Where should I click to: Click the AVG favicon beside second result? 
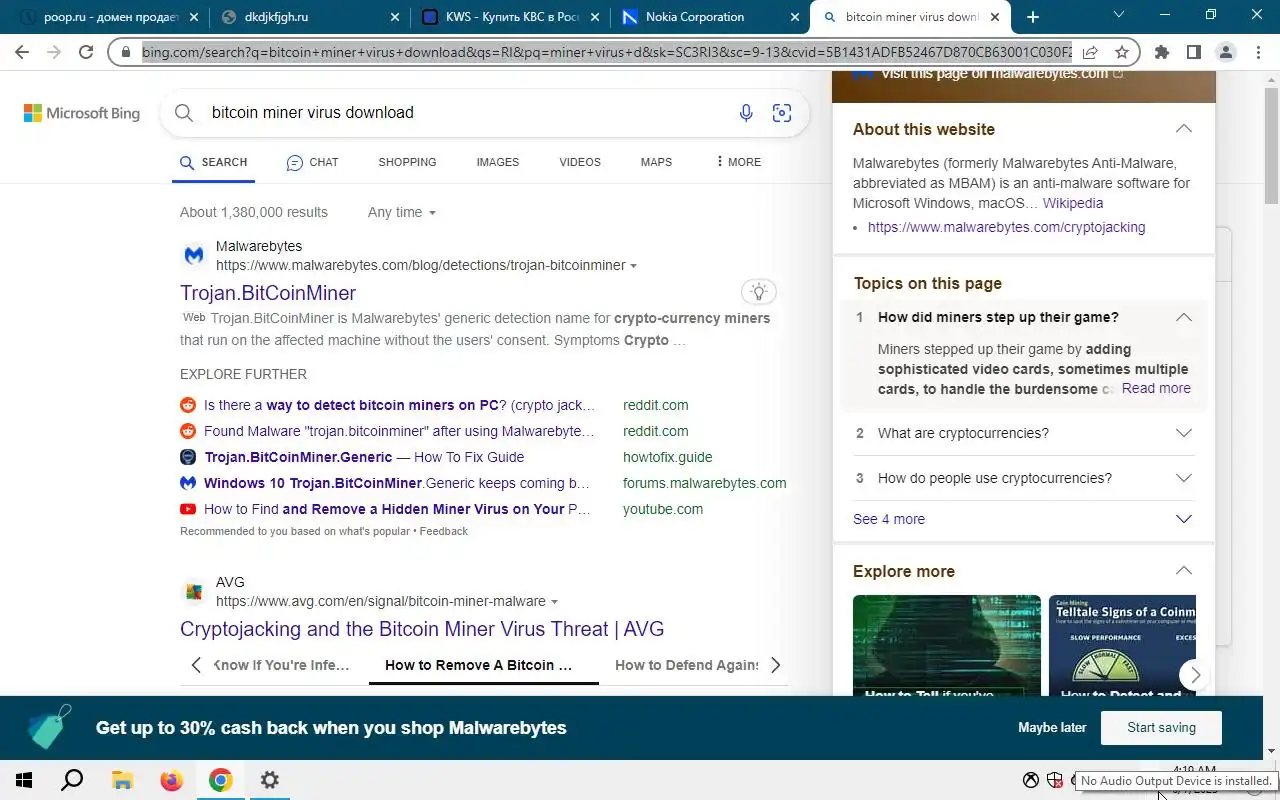coord(194,592)
